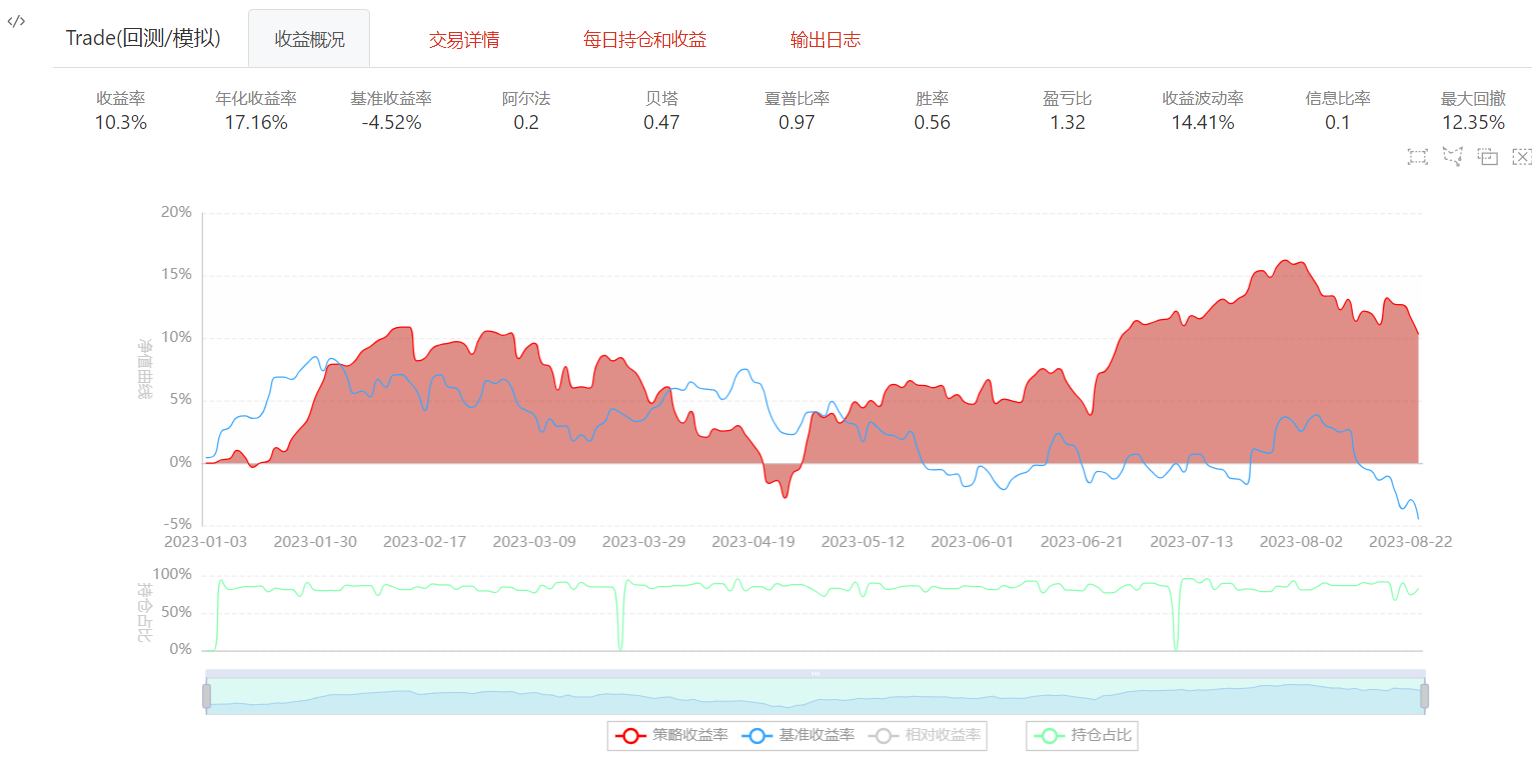The width and height of the screenshot is (1532, 763).
Task: Click the right handle of the data zoom slider
Action: (x=1424, y=696)
